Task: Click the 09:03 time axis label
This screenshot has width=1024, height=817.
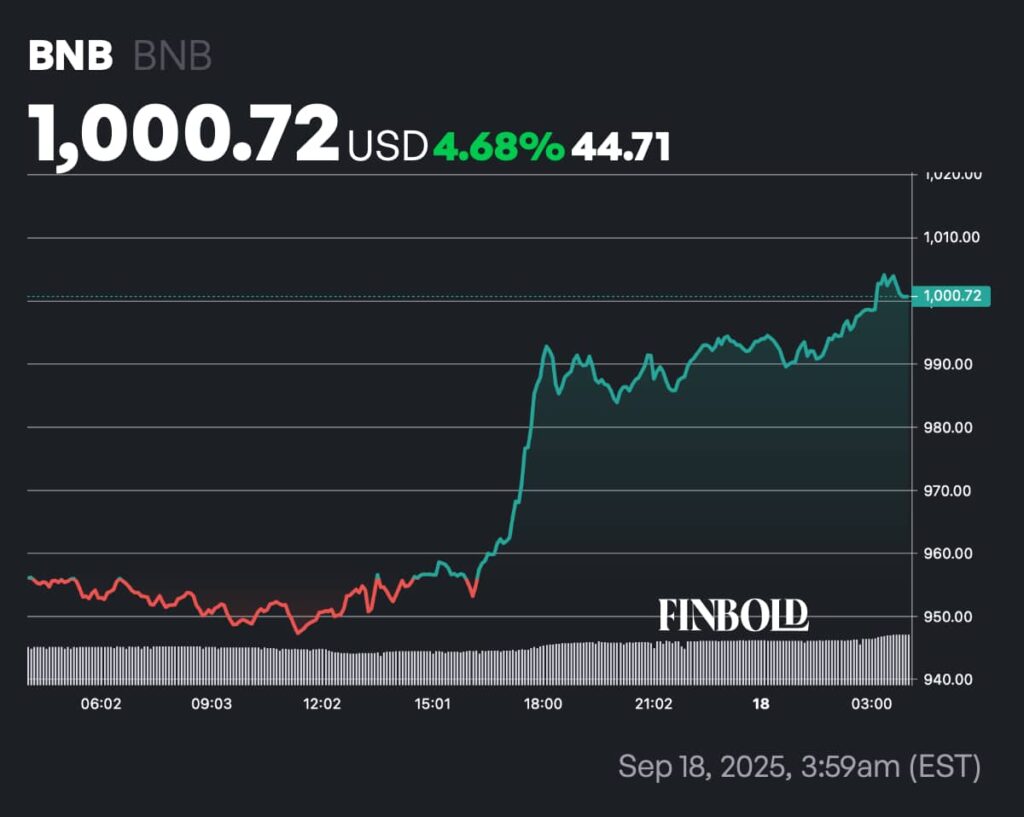Action: (x=211, y=704)
